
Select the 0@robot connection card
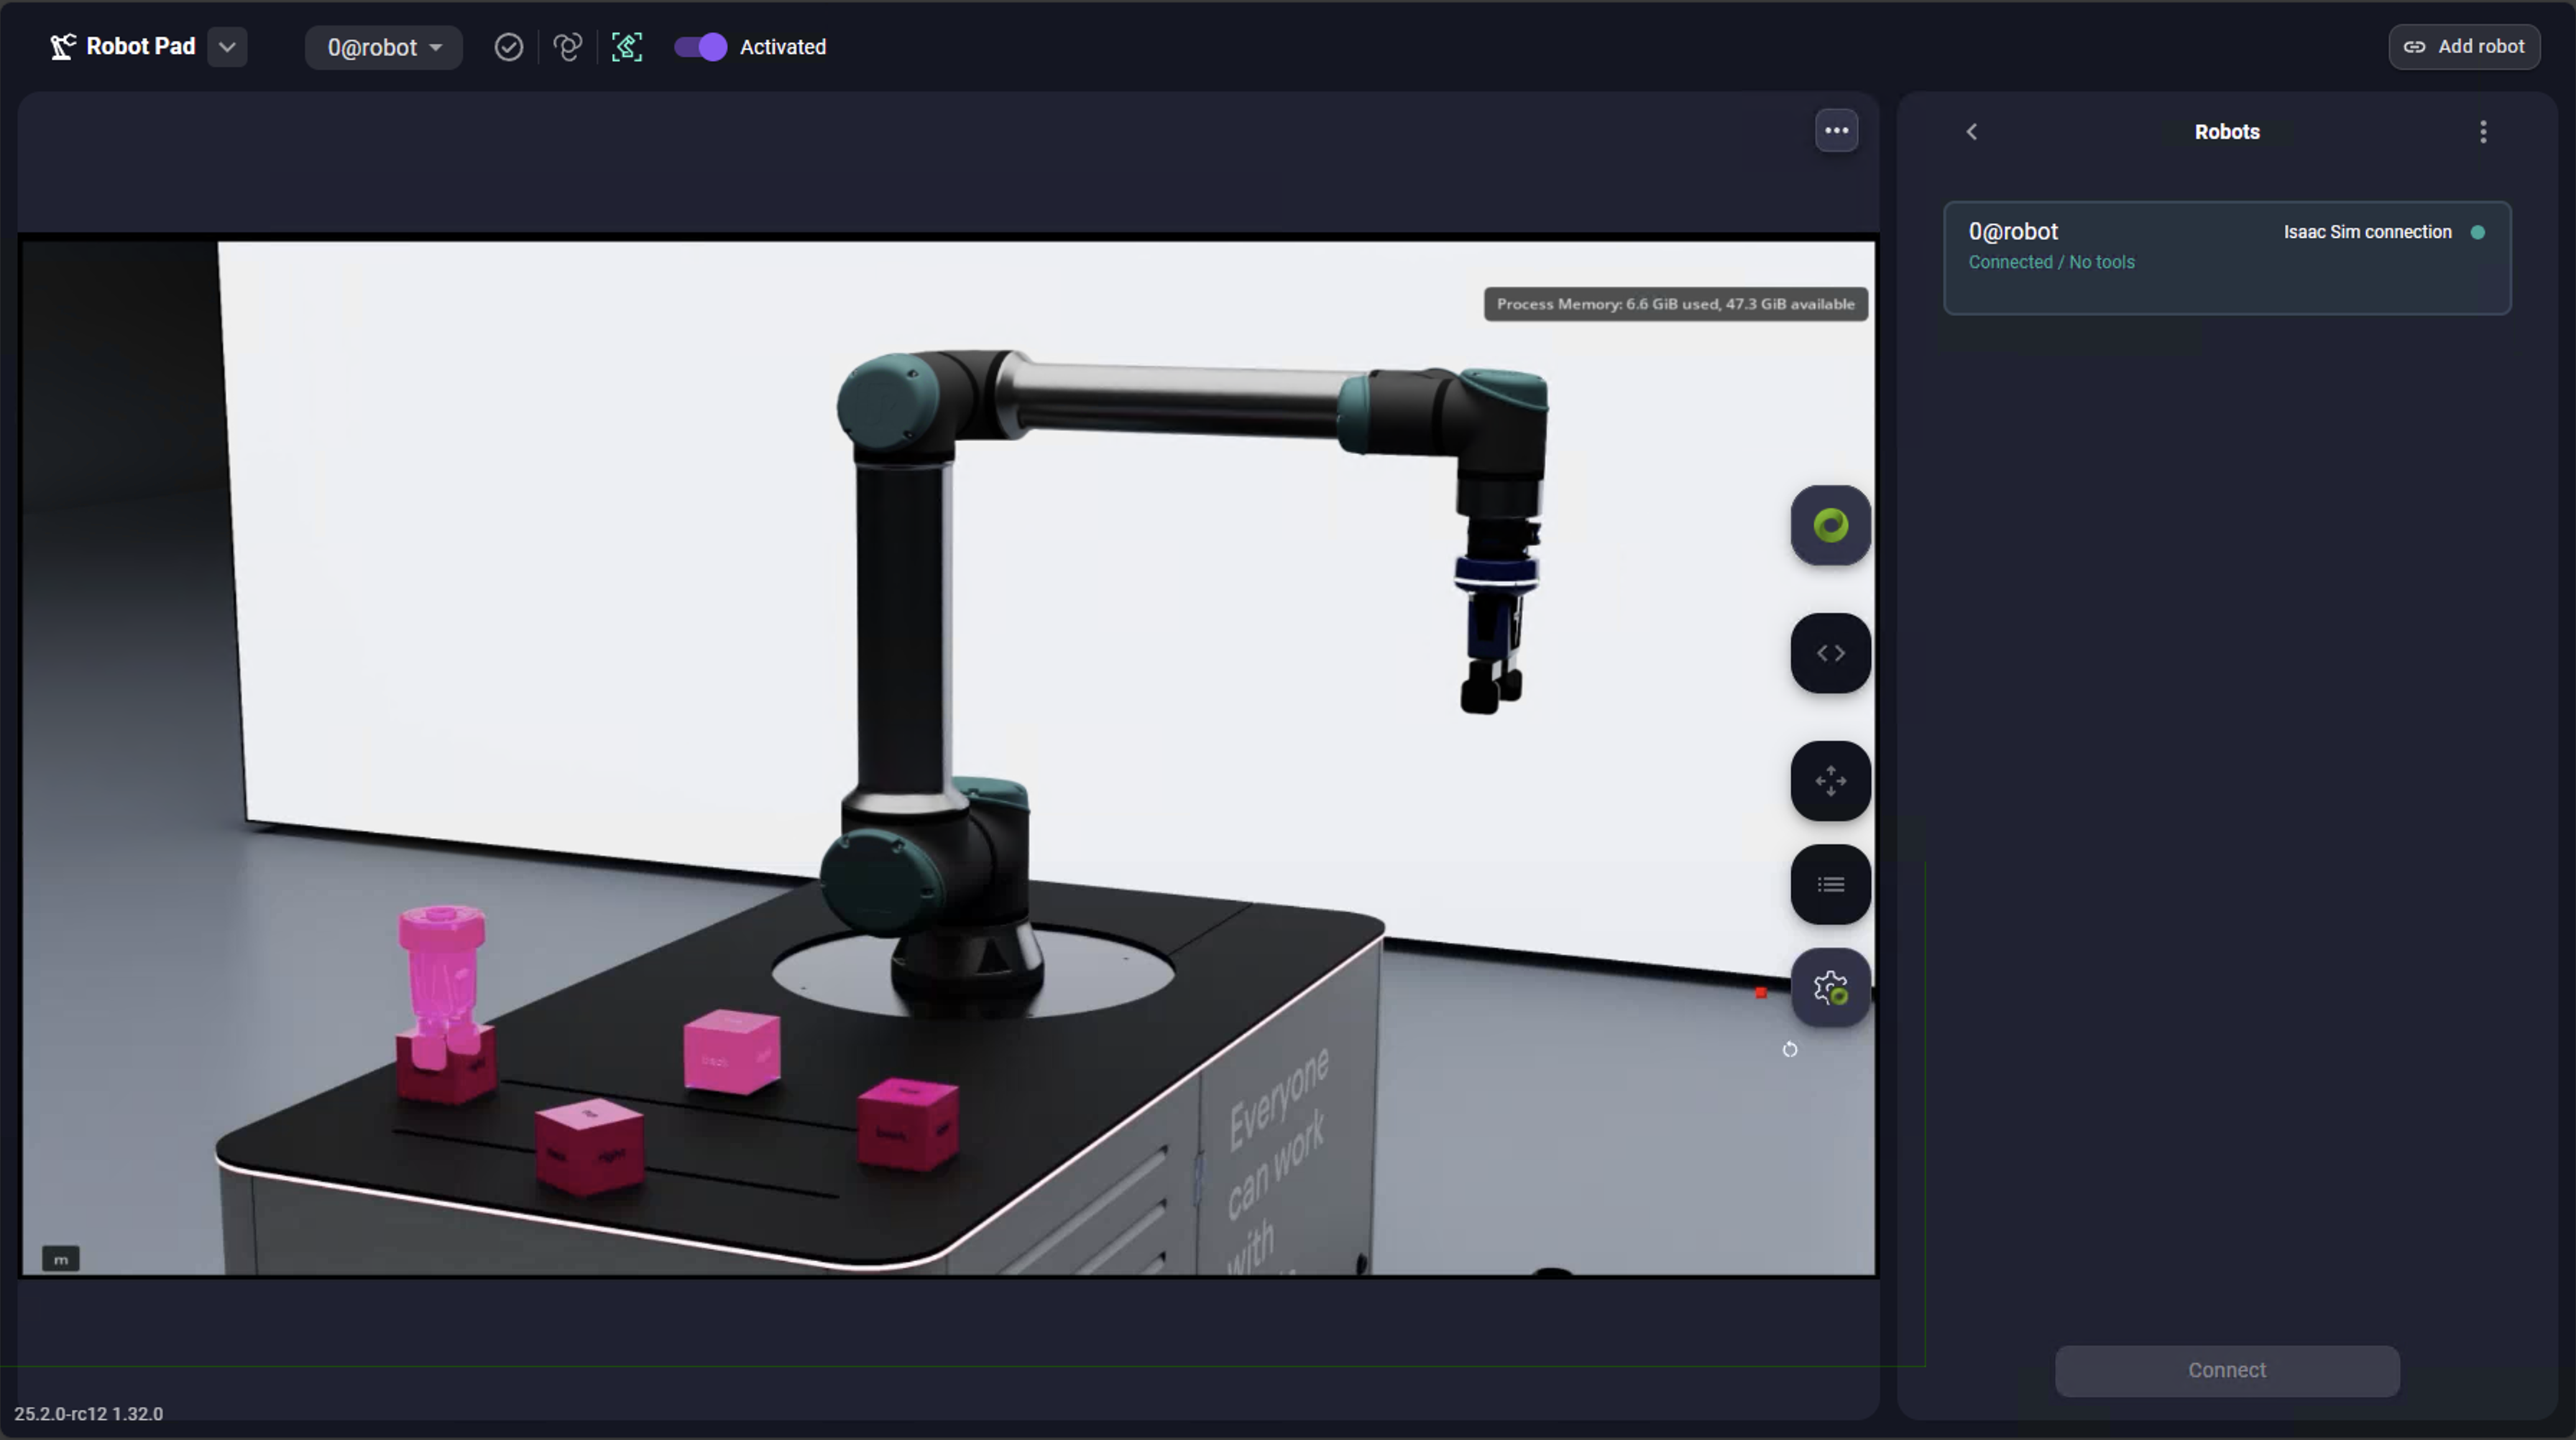point(2226,258)
